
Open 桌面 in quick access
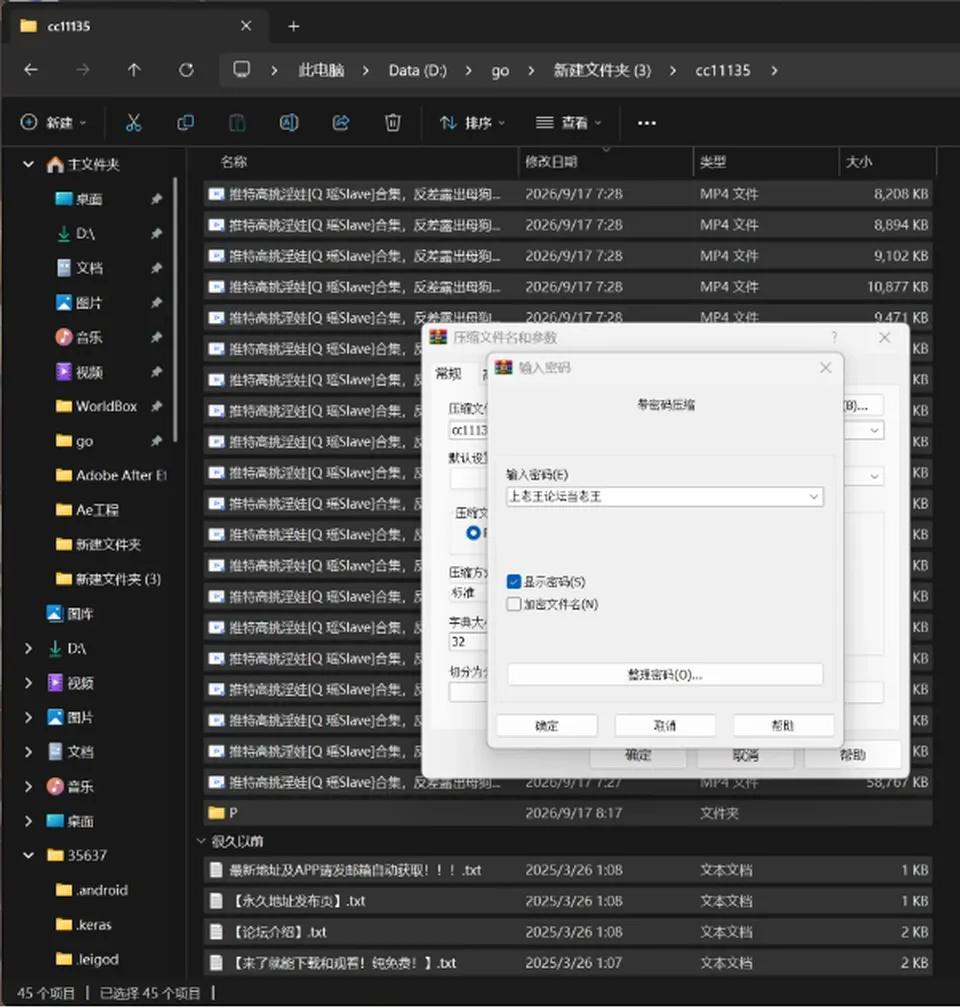click(x=89, y=199)
